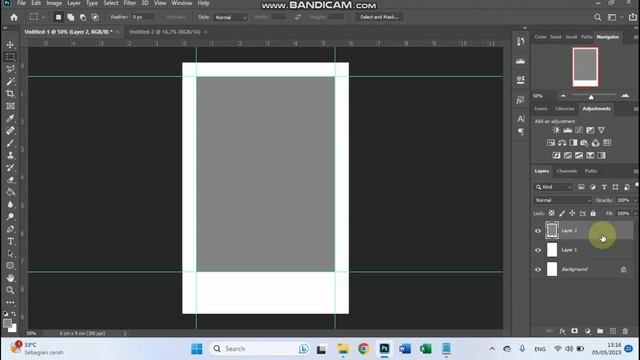Create a new layer with plus icon
The width and height of the screenshot is (640, 360).
pos(613,331)
